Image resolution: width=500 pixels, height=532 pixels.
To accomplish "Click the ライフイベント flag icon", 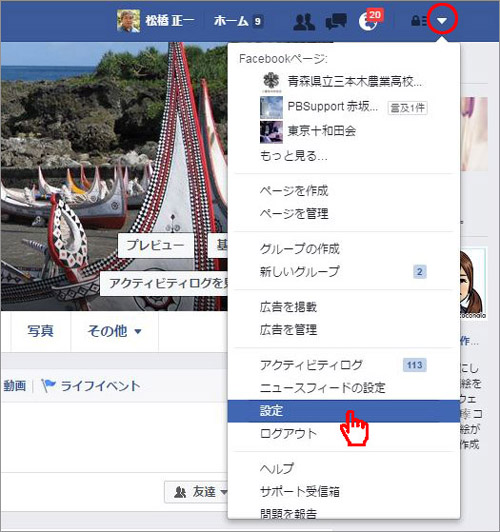I will click(48, 386).
